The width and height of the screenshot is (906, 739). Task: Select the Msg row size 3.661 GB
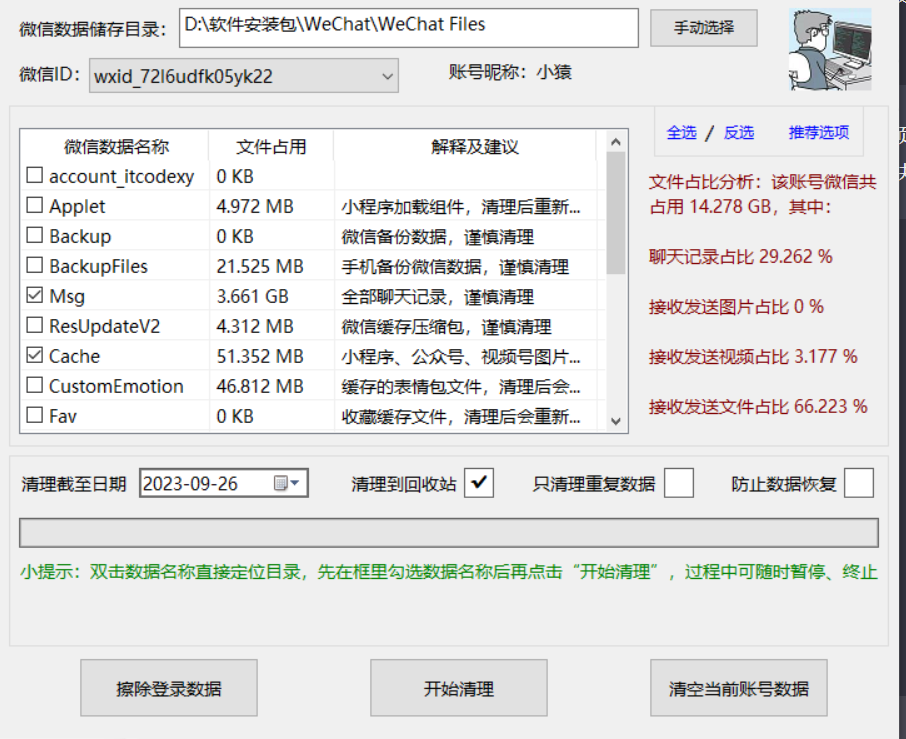253,296
